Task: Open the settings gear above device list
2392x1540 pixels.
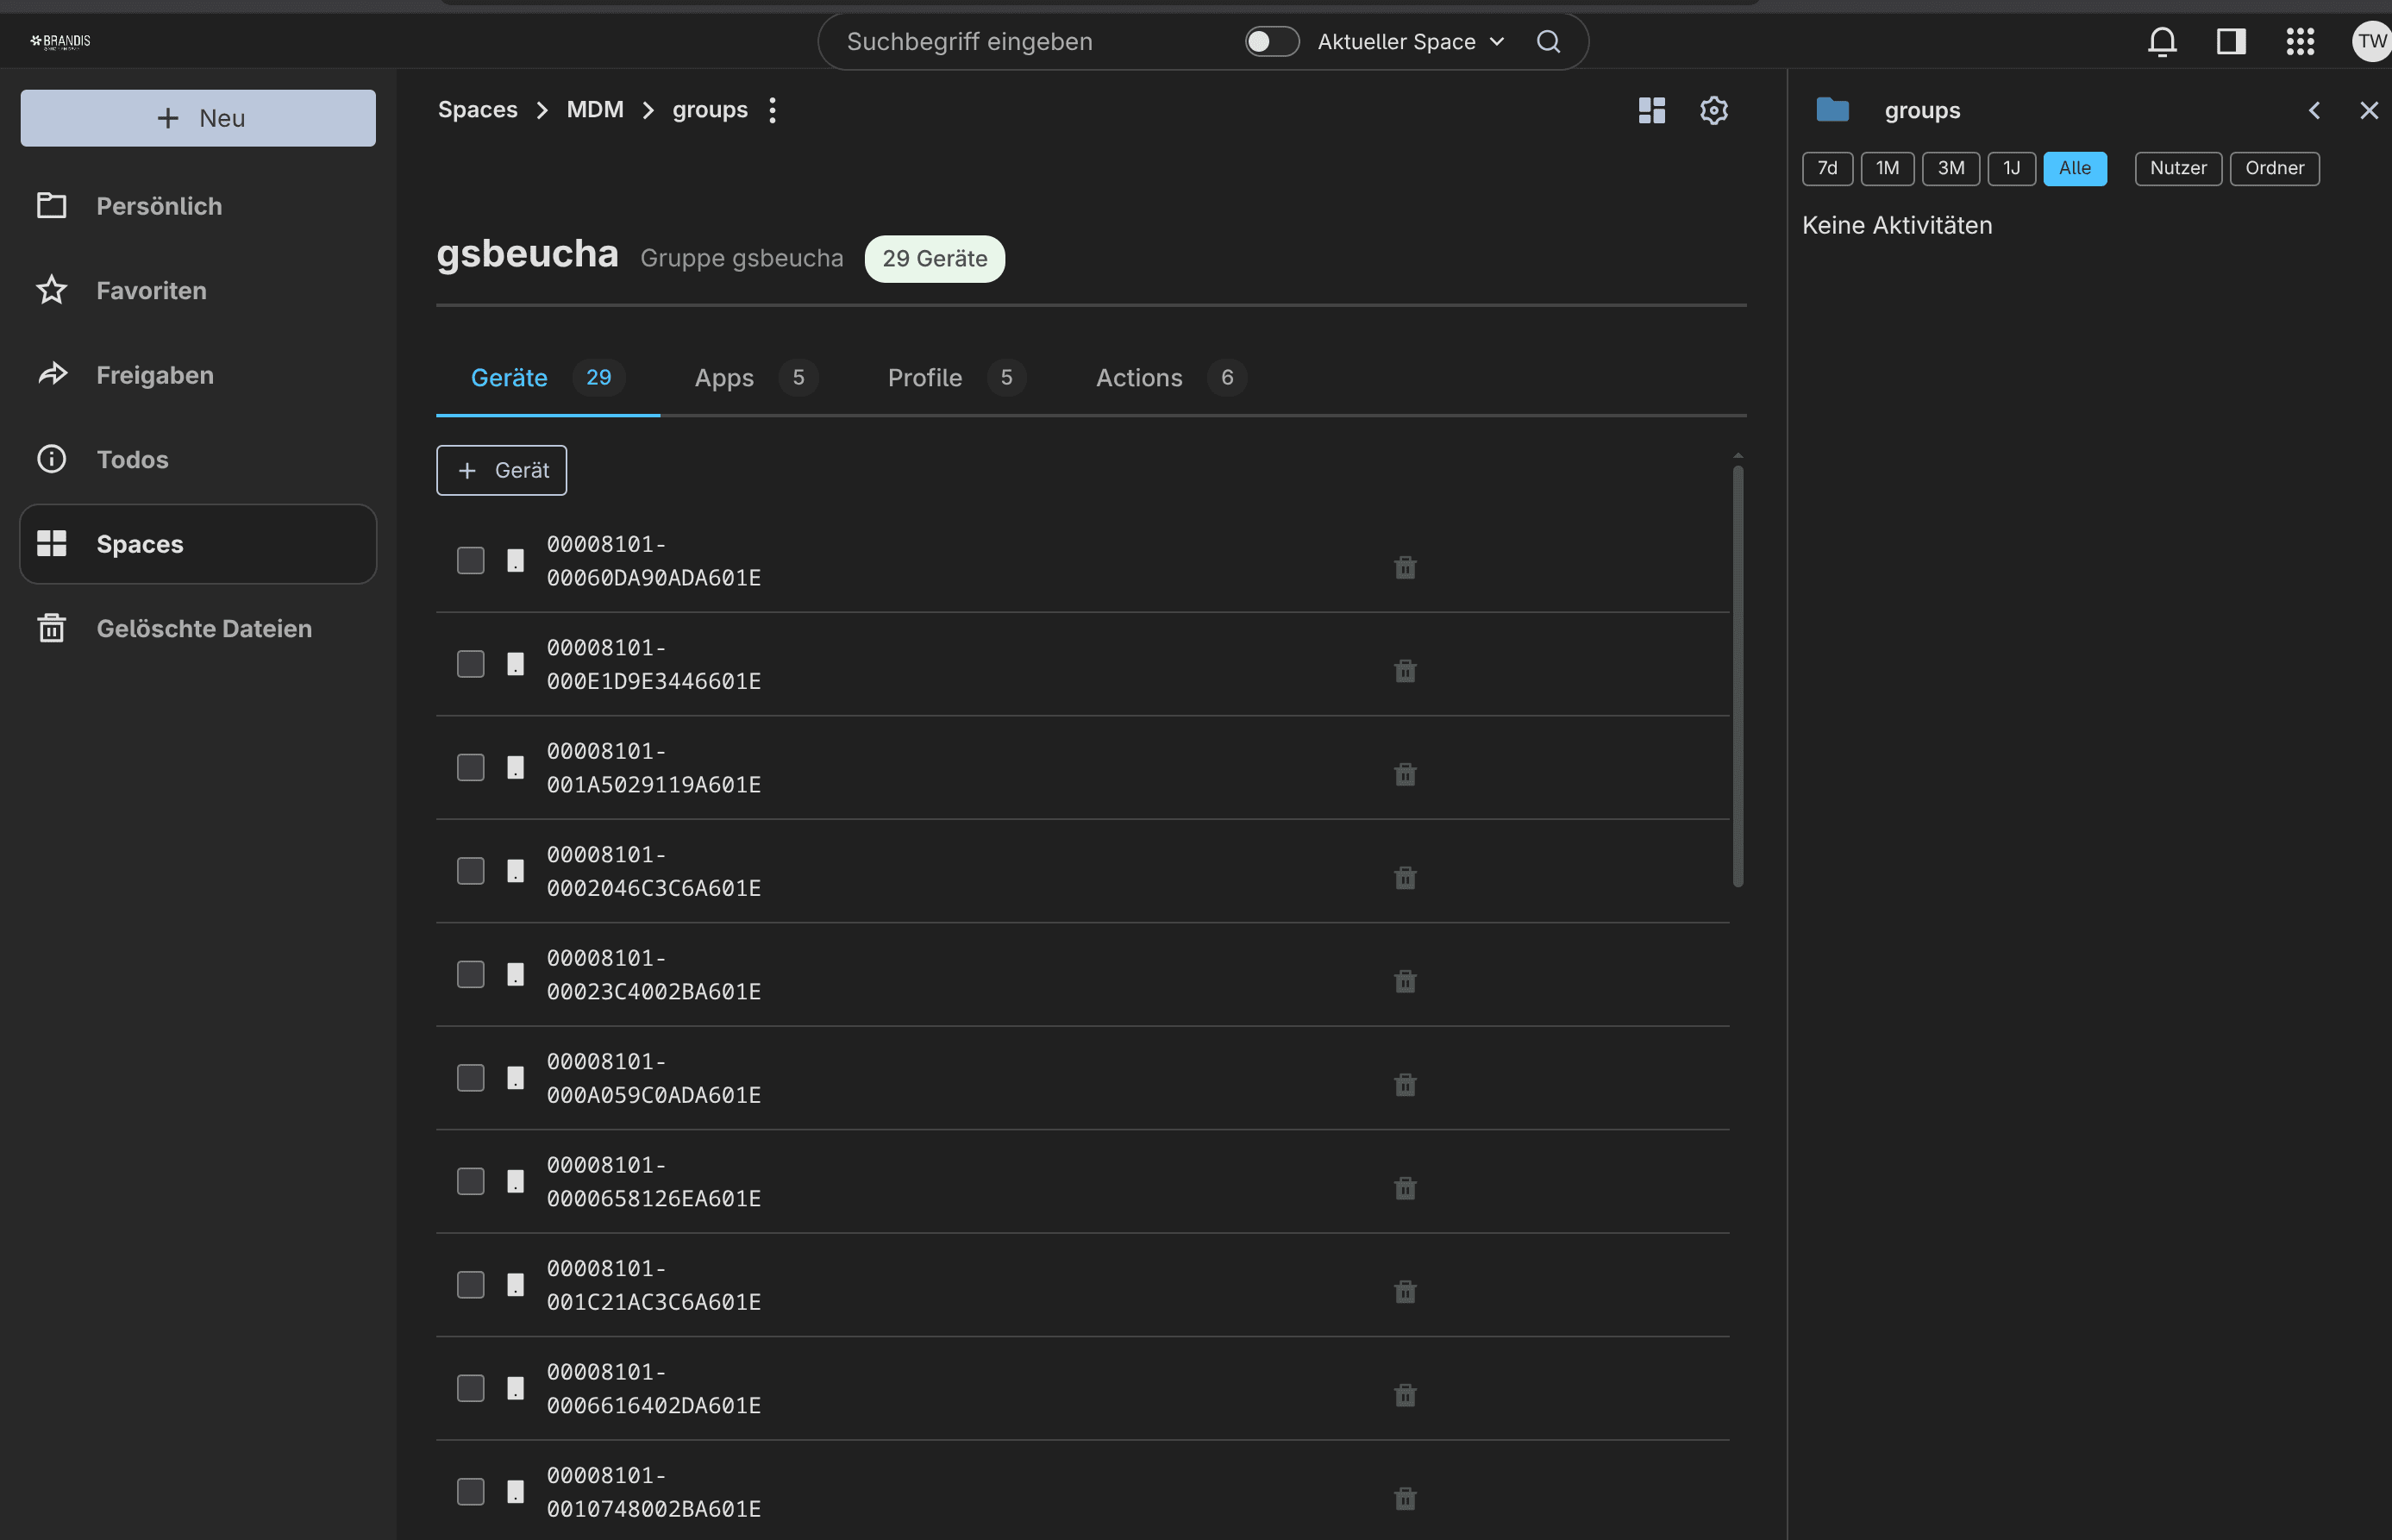Action: 1714,110
